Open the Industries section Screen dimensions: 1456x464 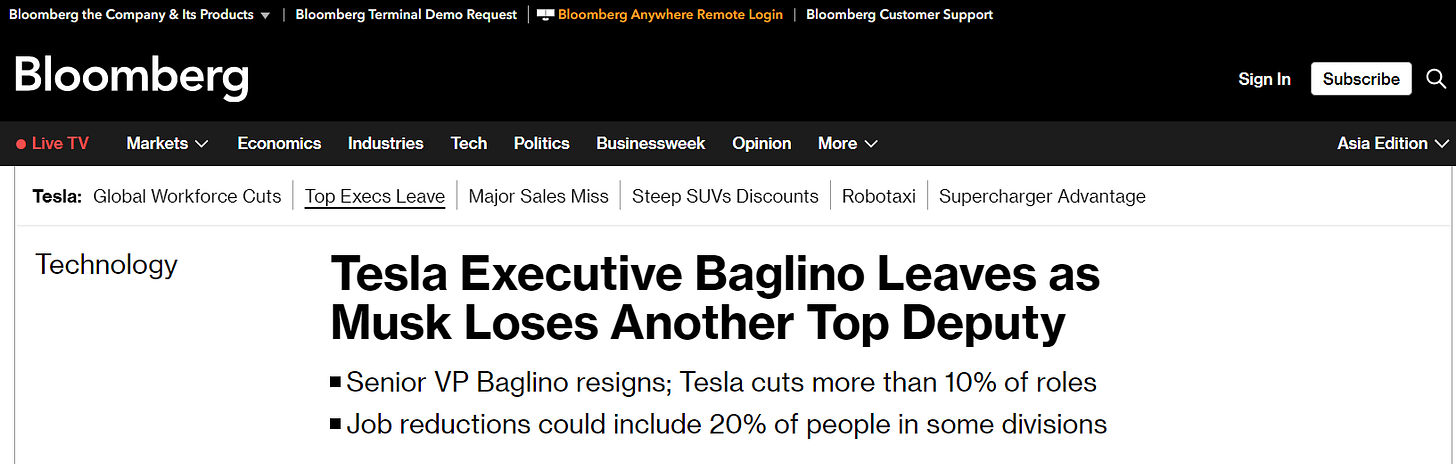point(385,143)
